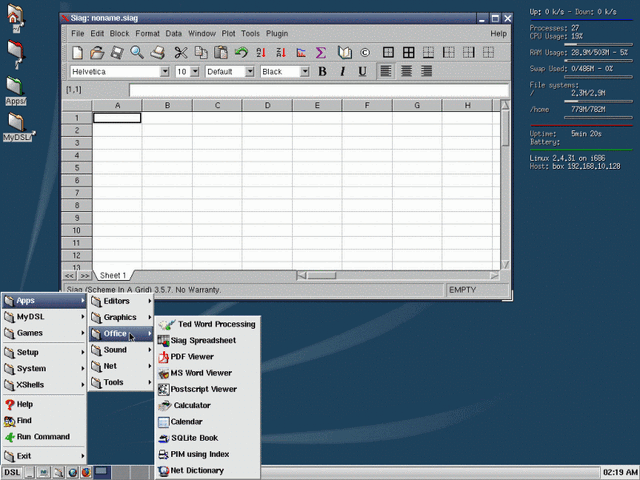Image resolution: width=640 pixels, height=480 pixels.
Task: Copy selection with the copy icon
Action: (x=201, y=52)
